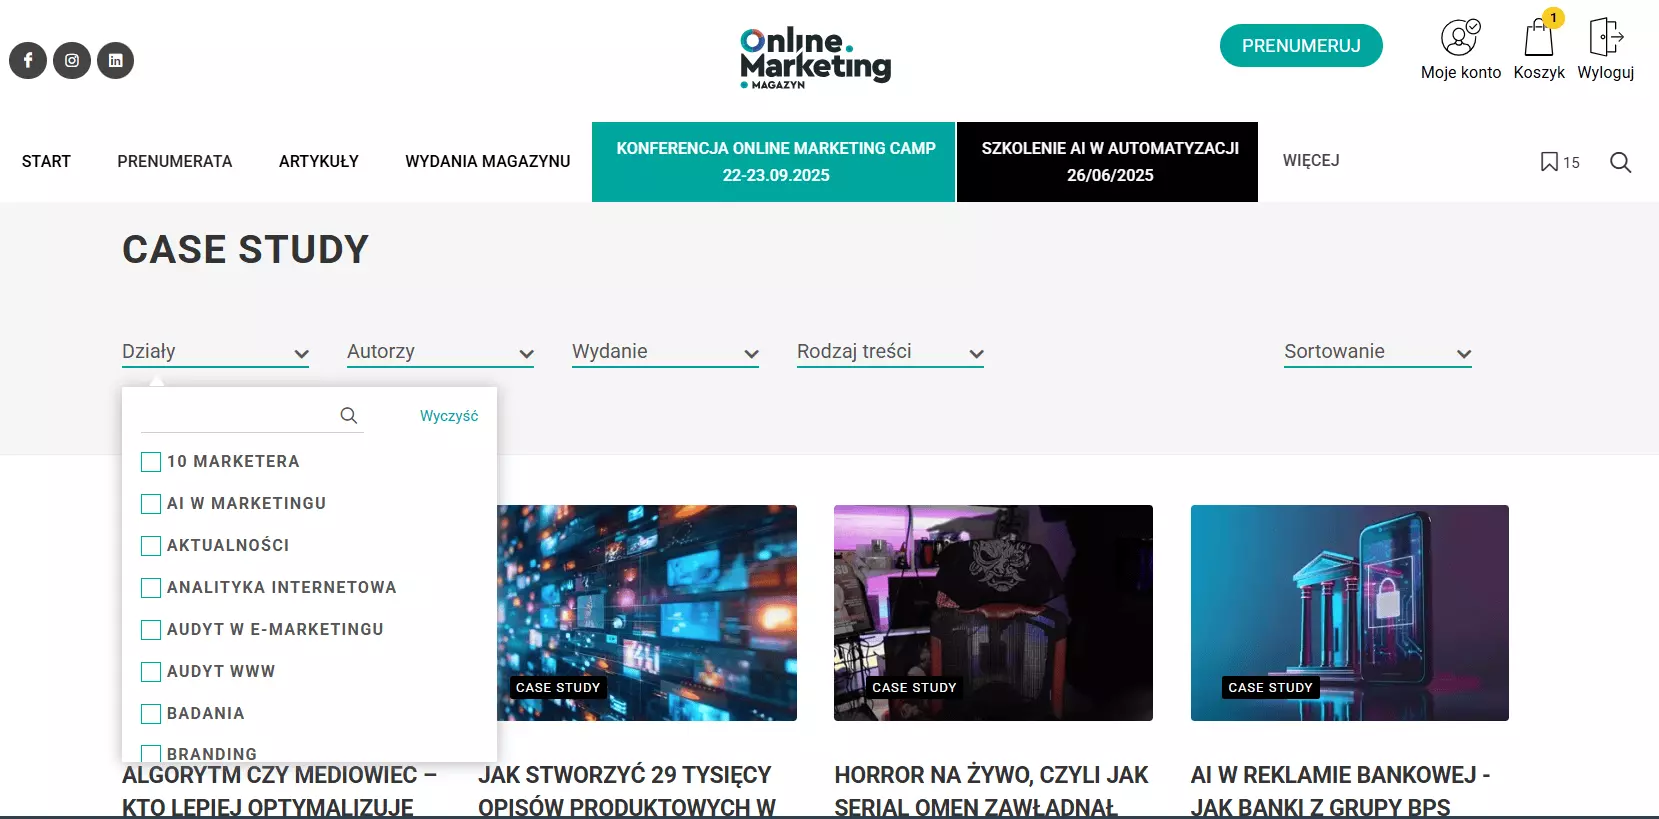The image size is (1659, 819).
Task: Open the Koszyk shopping bag icon
Action: [1539, 38]
